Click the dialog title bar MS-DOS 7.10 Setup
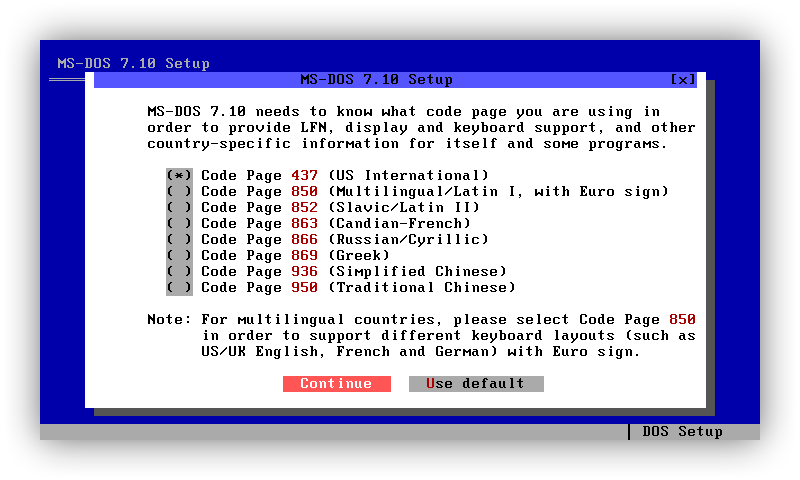Screen dimensions: 800x480 click(377, 80)
